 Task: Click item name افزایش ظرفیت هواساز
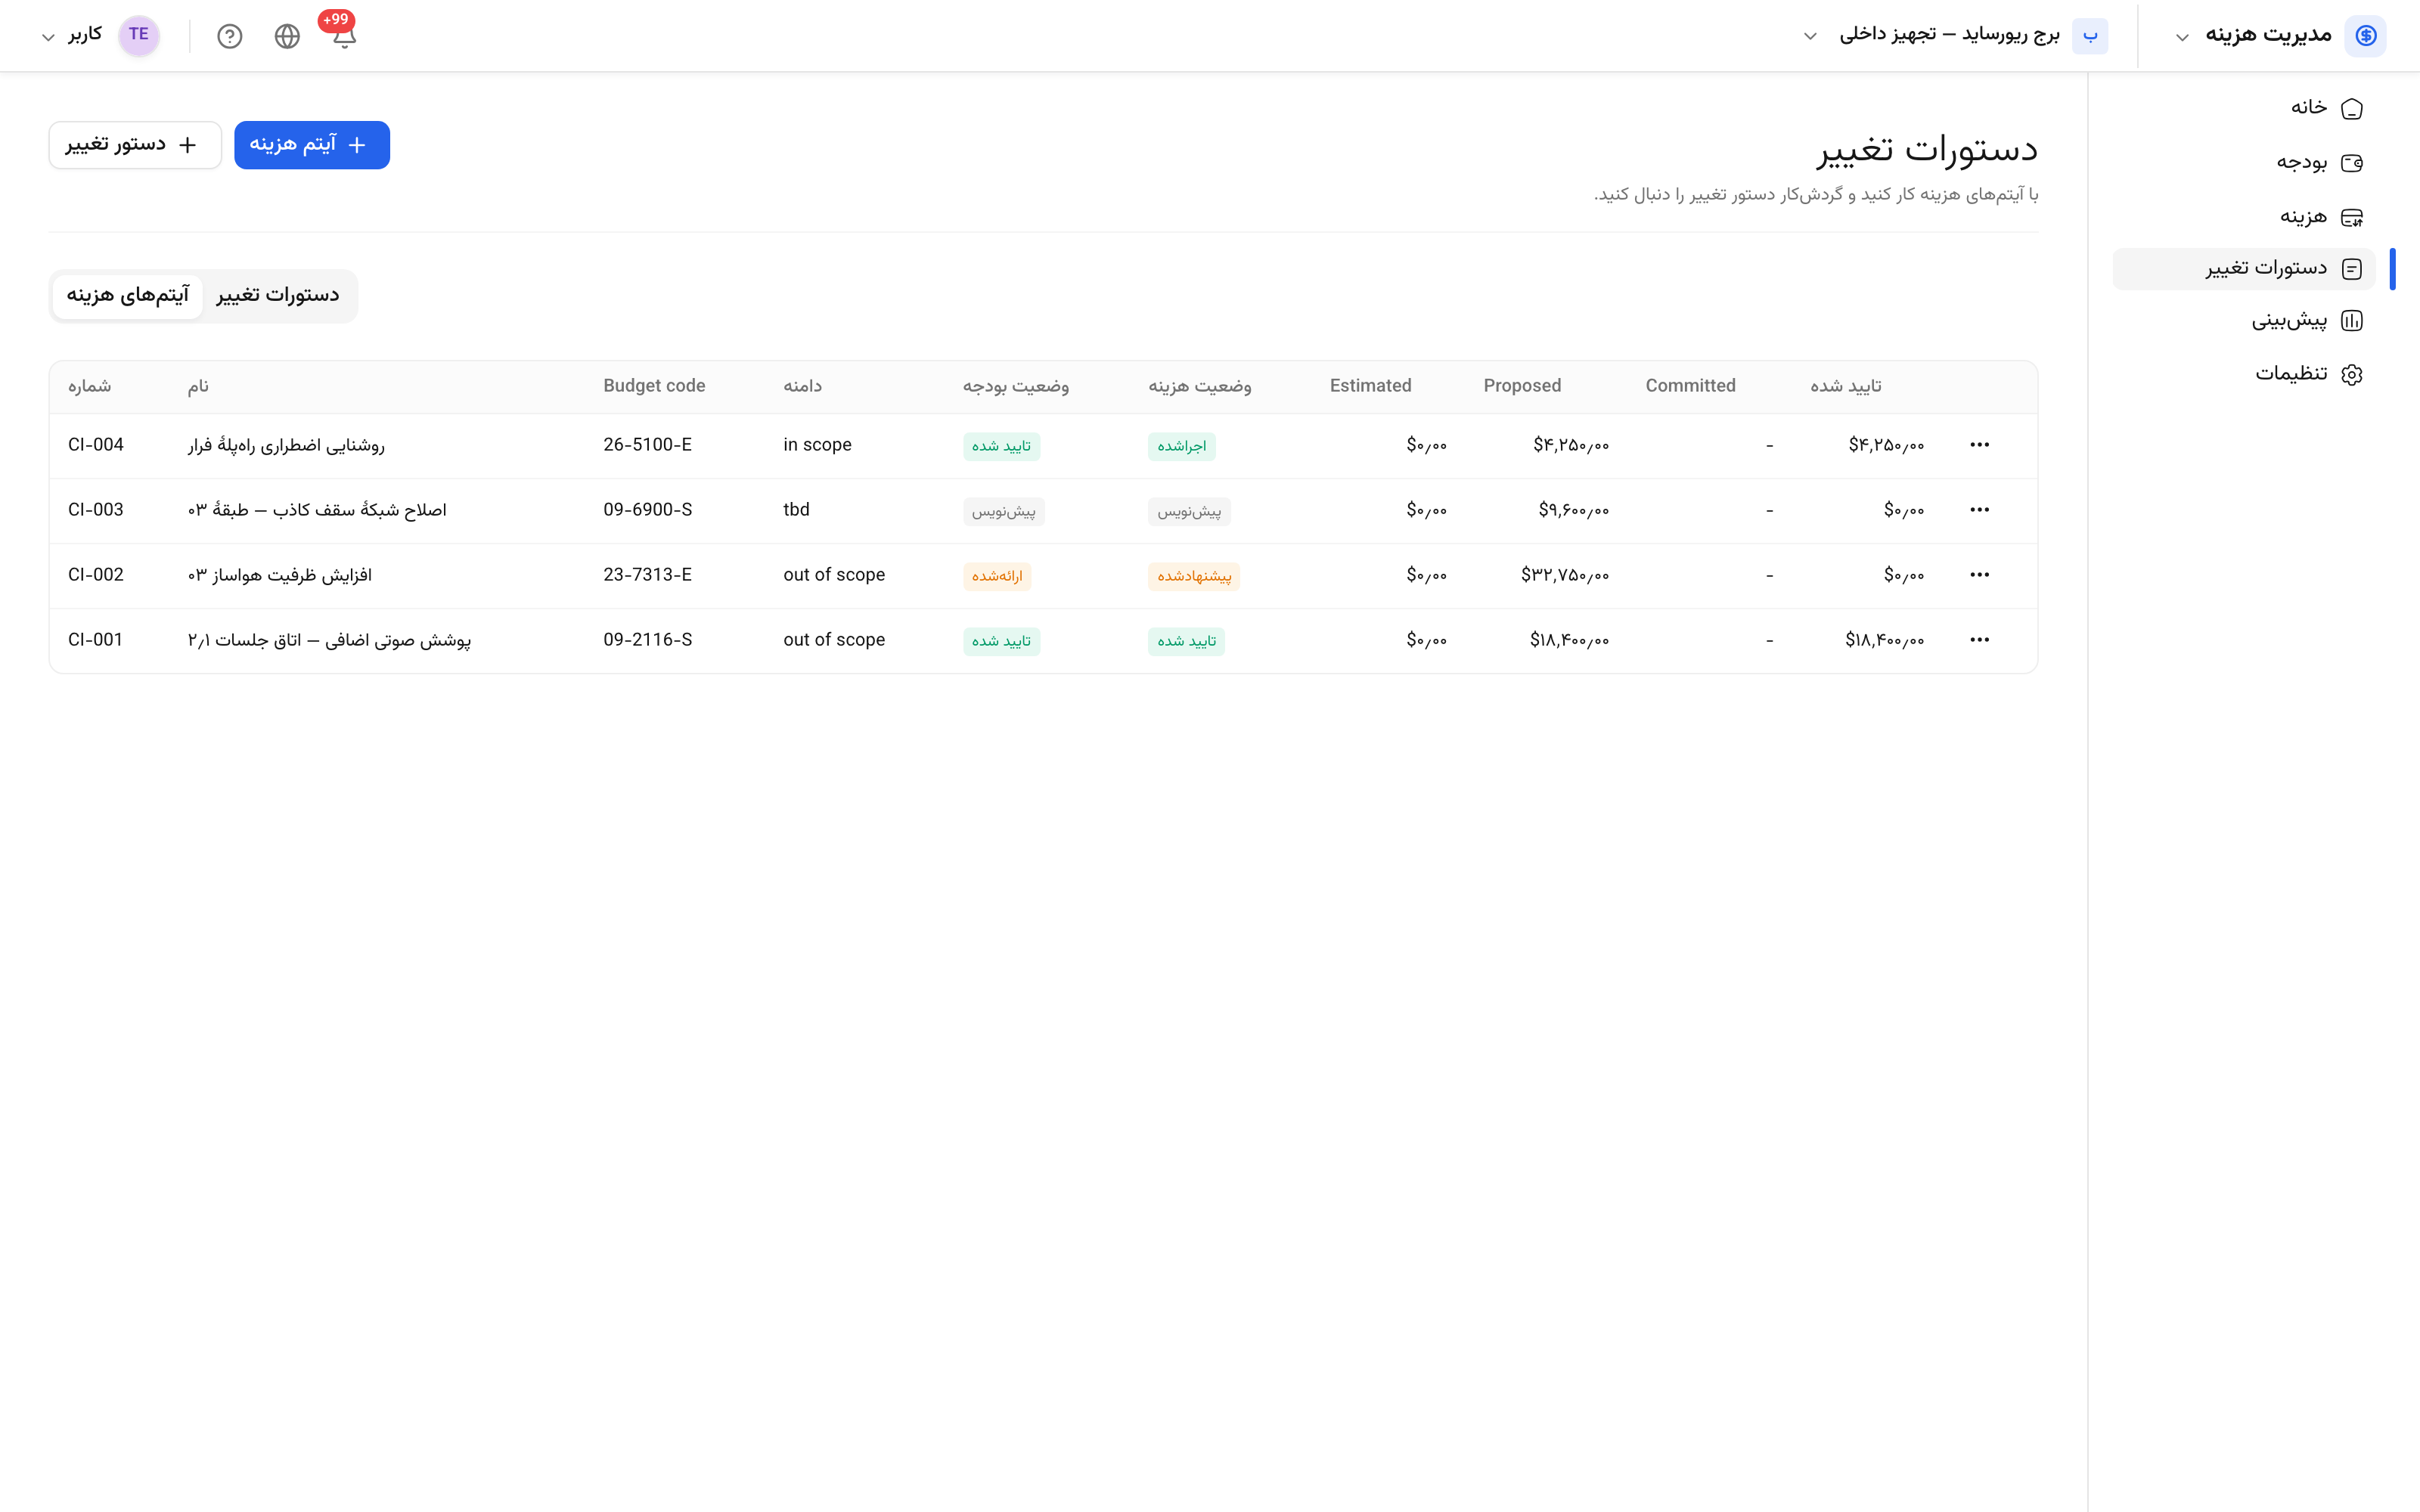tap(280, 575)
